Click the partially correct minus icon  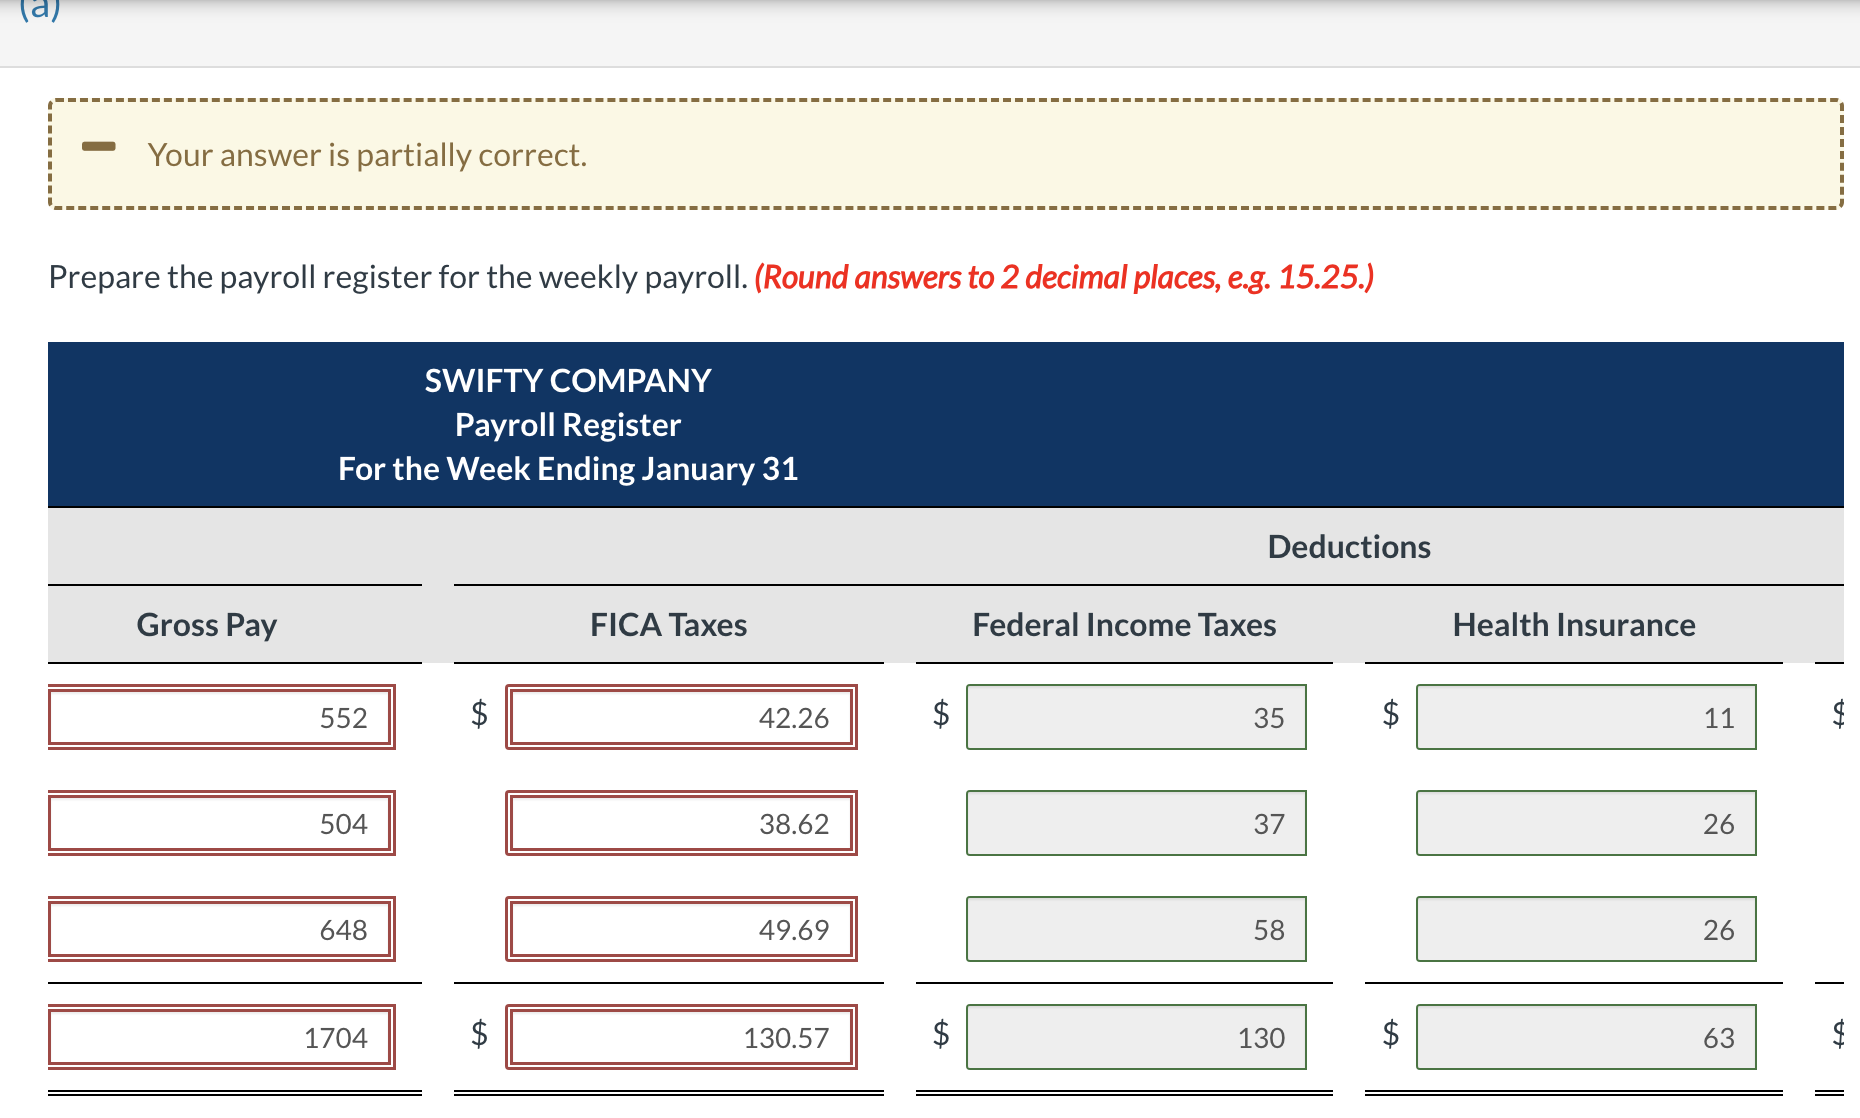point(99,147)
